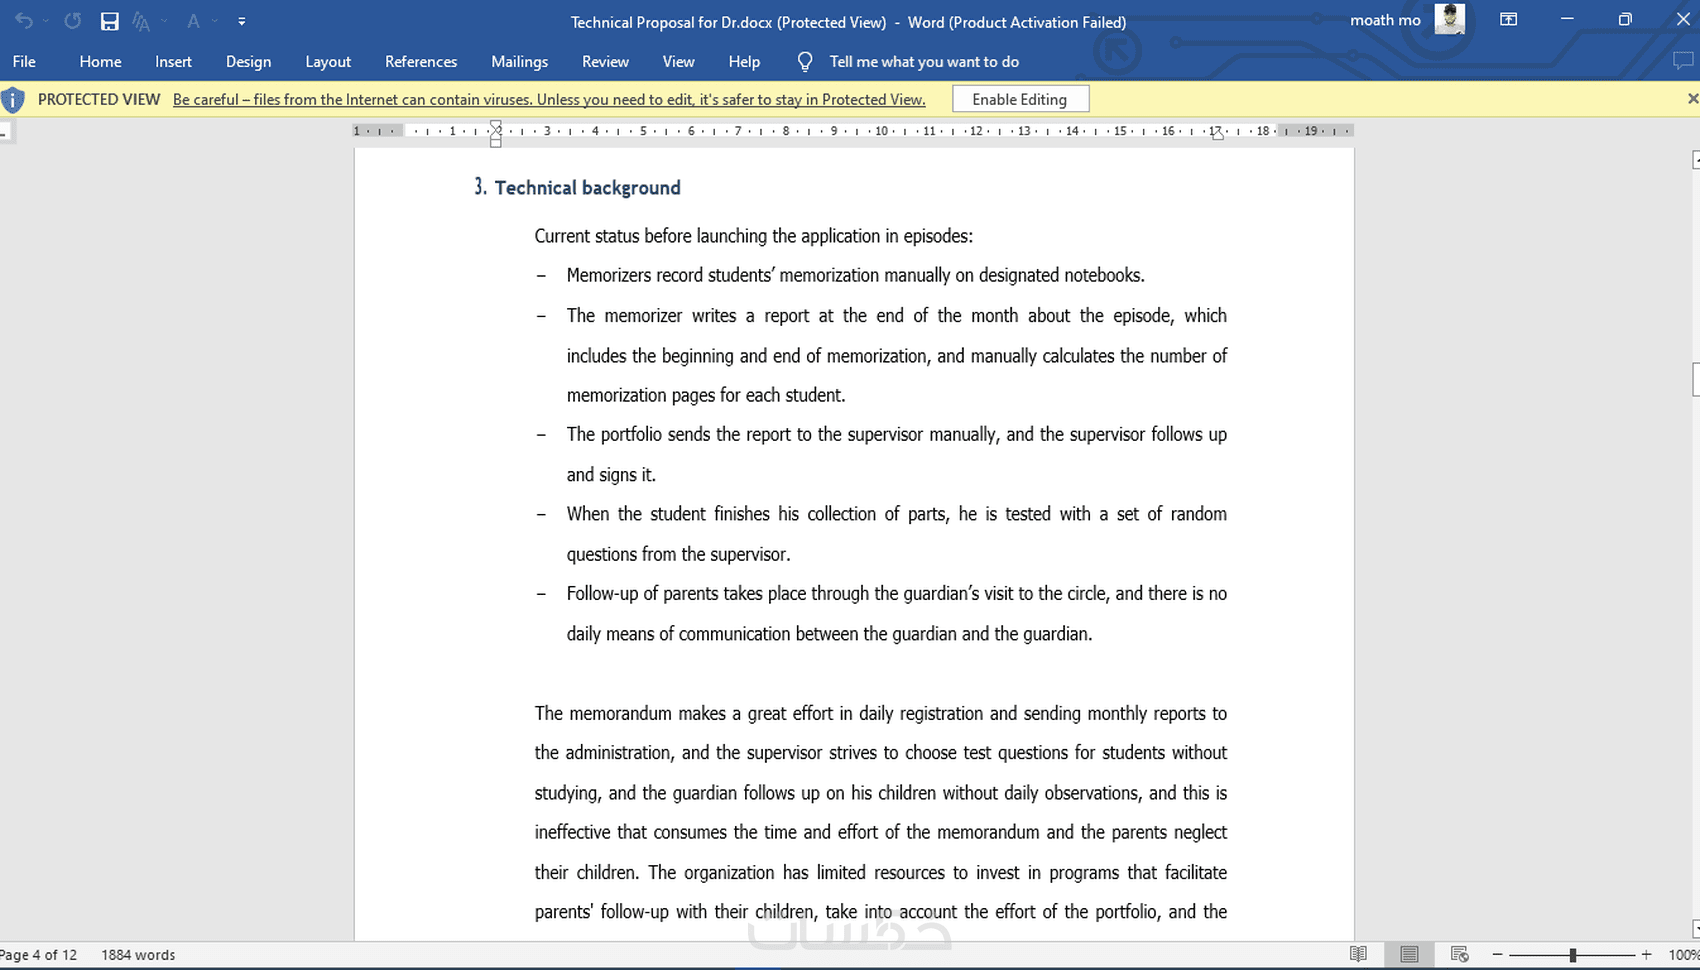Click the Undo icon in quick access toolbar
The image size is (1700, 970).
pos(24,21)
